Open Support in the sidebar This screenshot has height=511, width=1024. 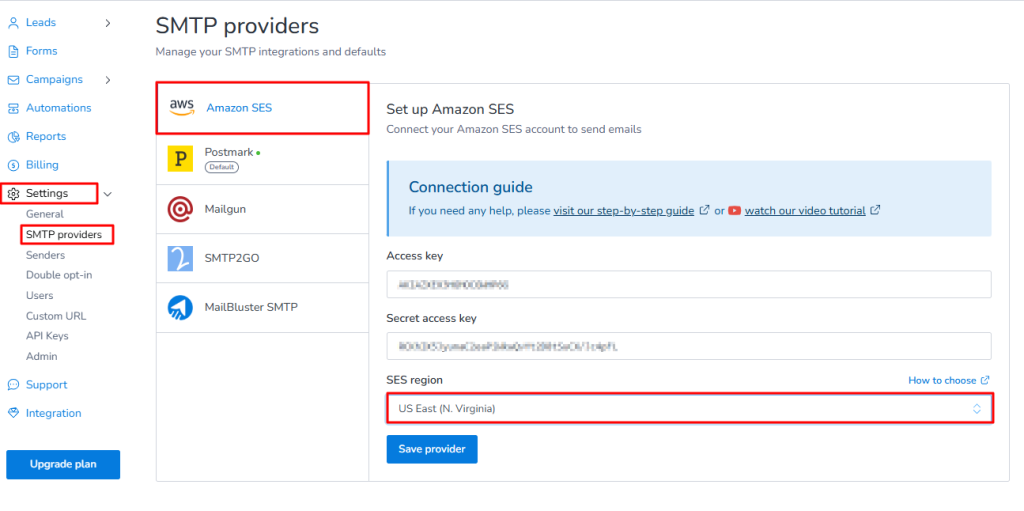point(46,385)
